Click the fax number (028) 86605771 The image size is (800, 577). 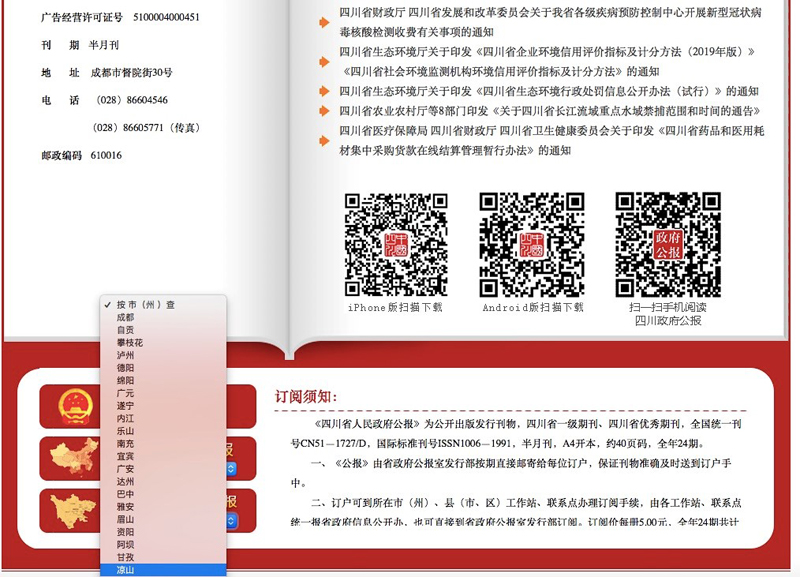[146, 128]
